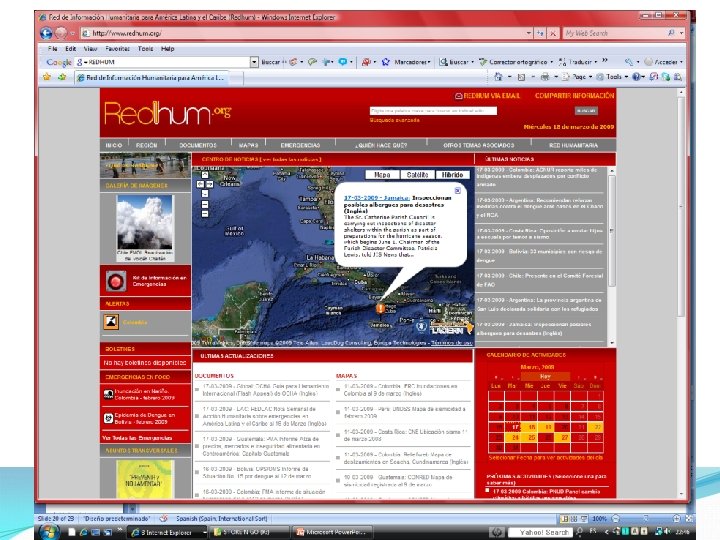
Task: Expand the Marcadores dropdown arrow
Action: coord(429,62)
